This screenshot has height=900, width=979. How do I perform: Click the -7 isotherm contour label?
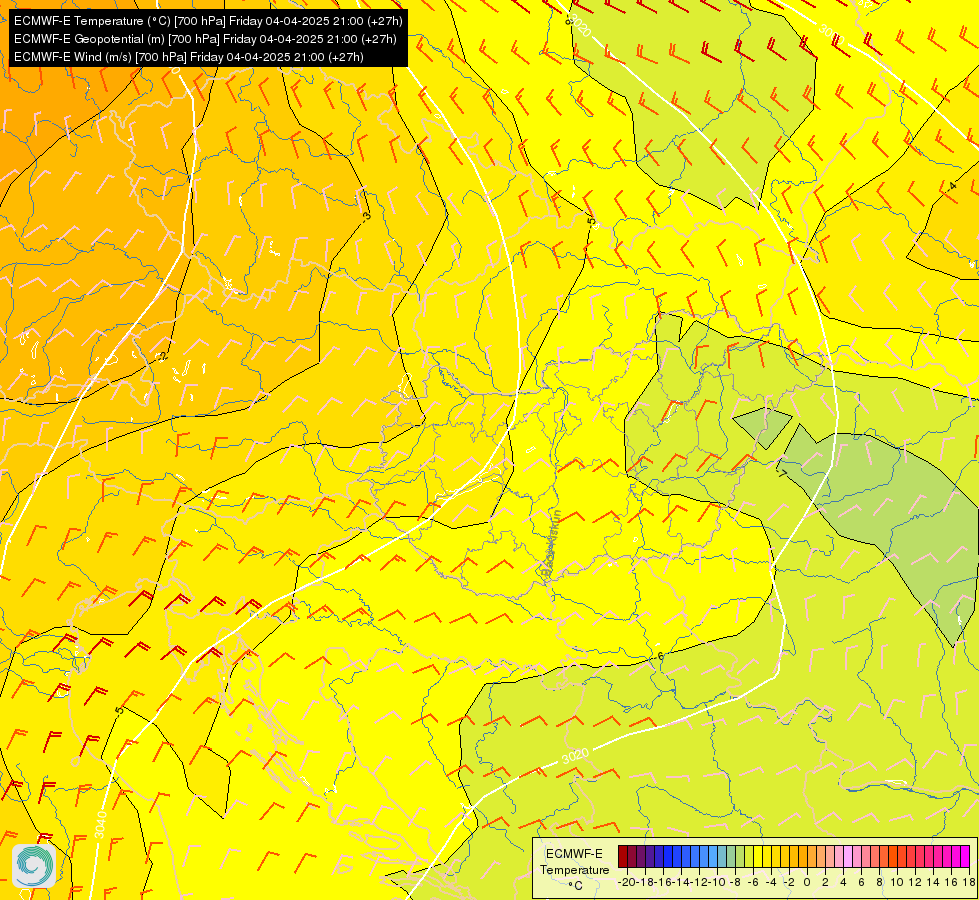click(782, 473)
